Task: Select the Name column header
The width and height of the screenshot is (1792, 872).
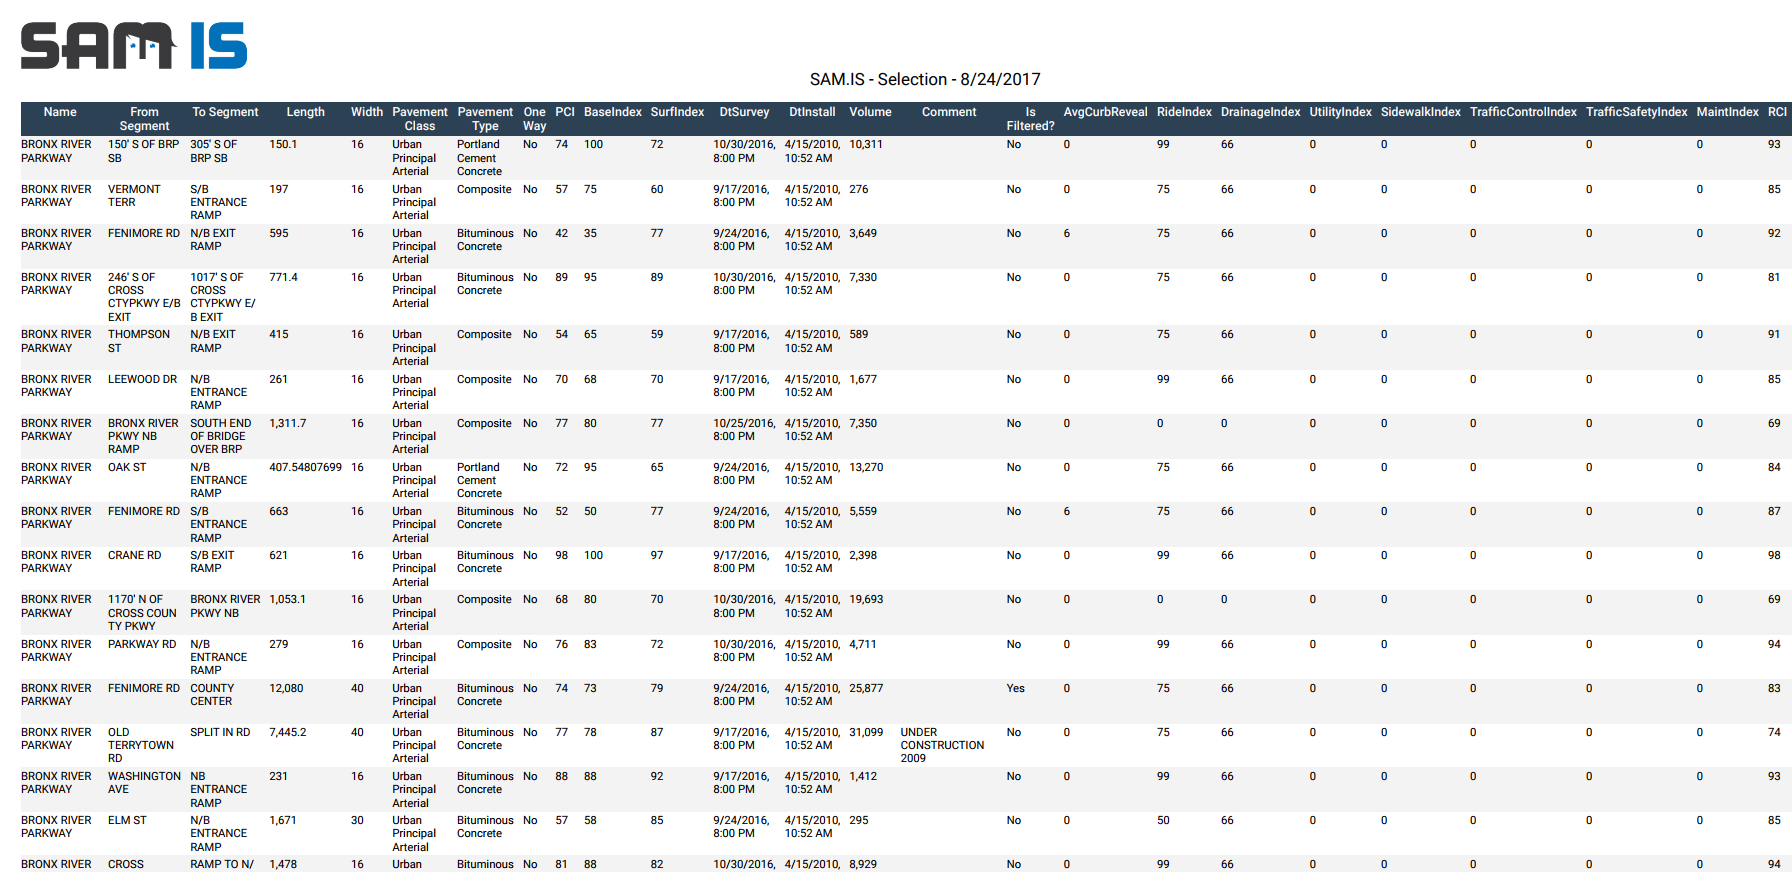Action: (x=60, y=112)
